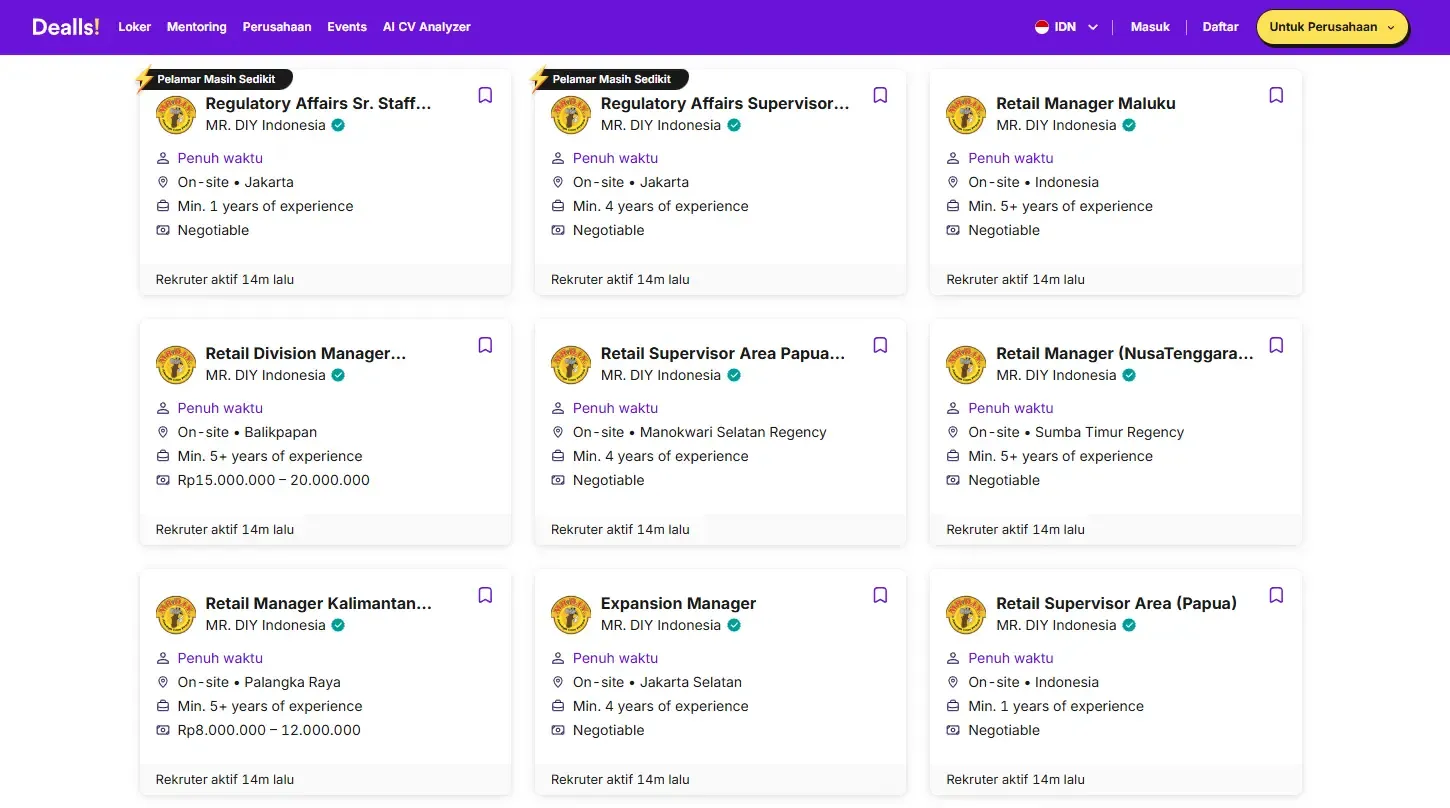Click the Daftar register link
The image size is (1450, 808).
(1220, 27)
